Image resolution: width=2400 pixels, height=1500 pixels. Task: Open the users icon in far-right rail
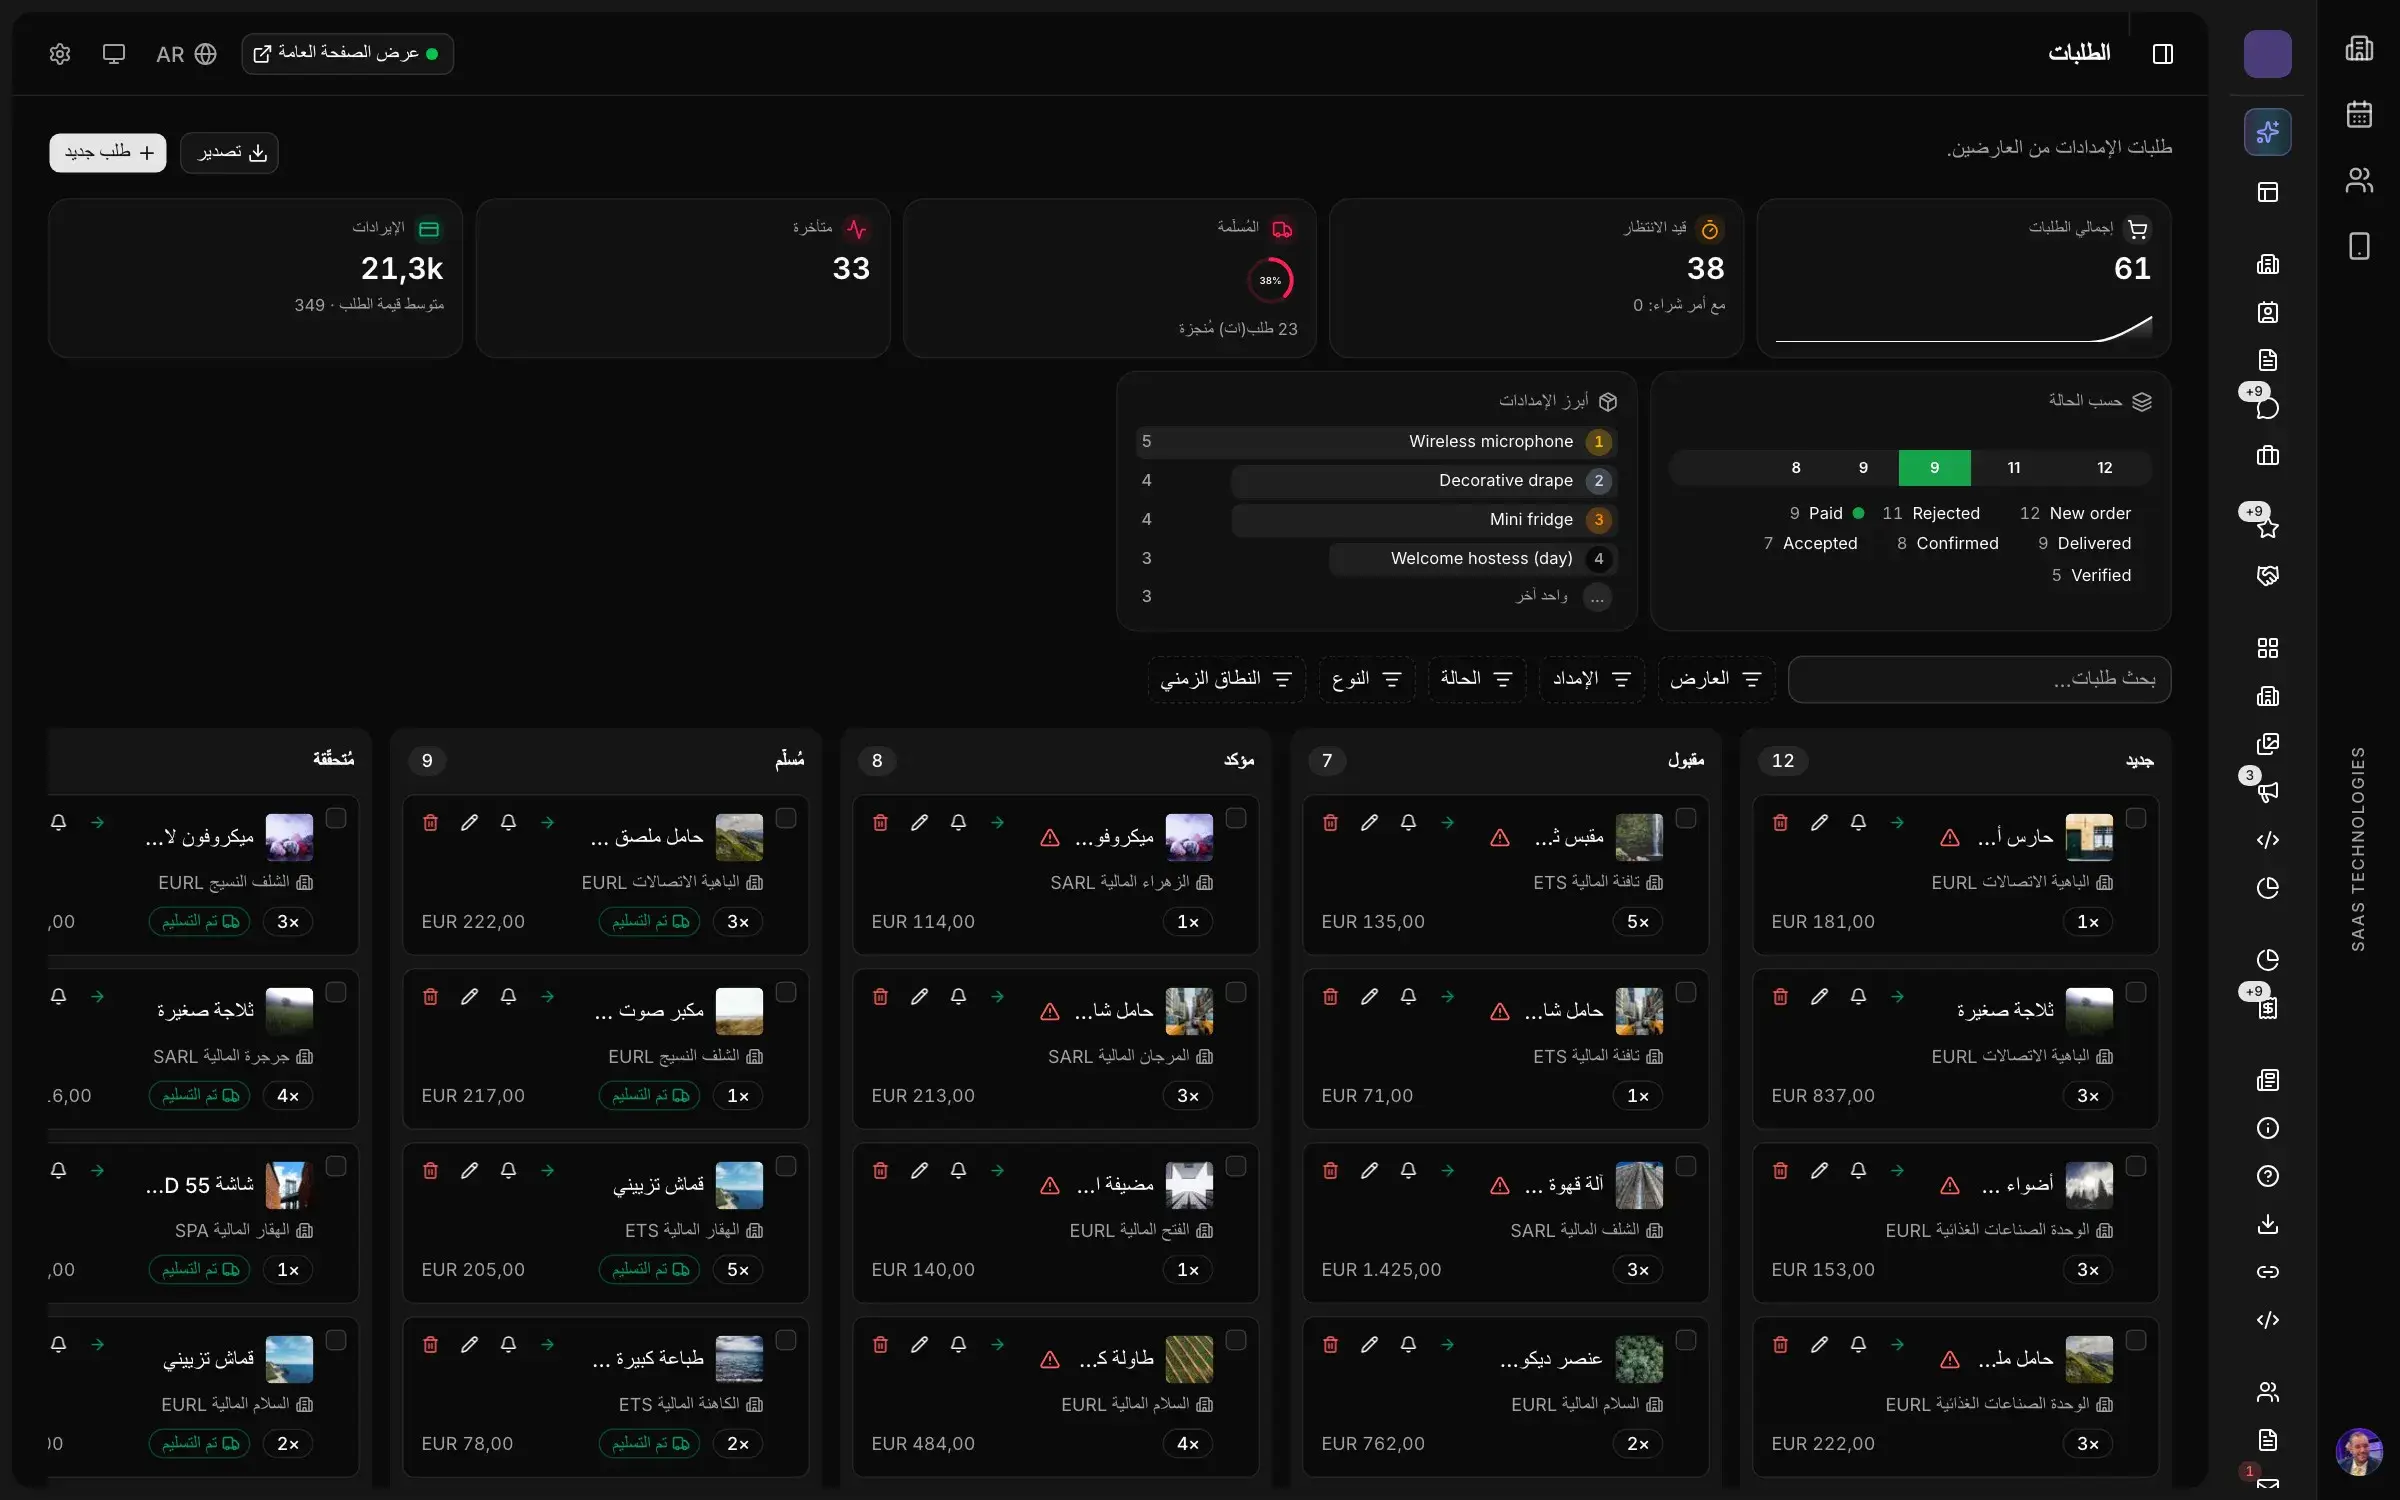tap(2359, 180)
